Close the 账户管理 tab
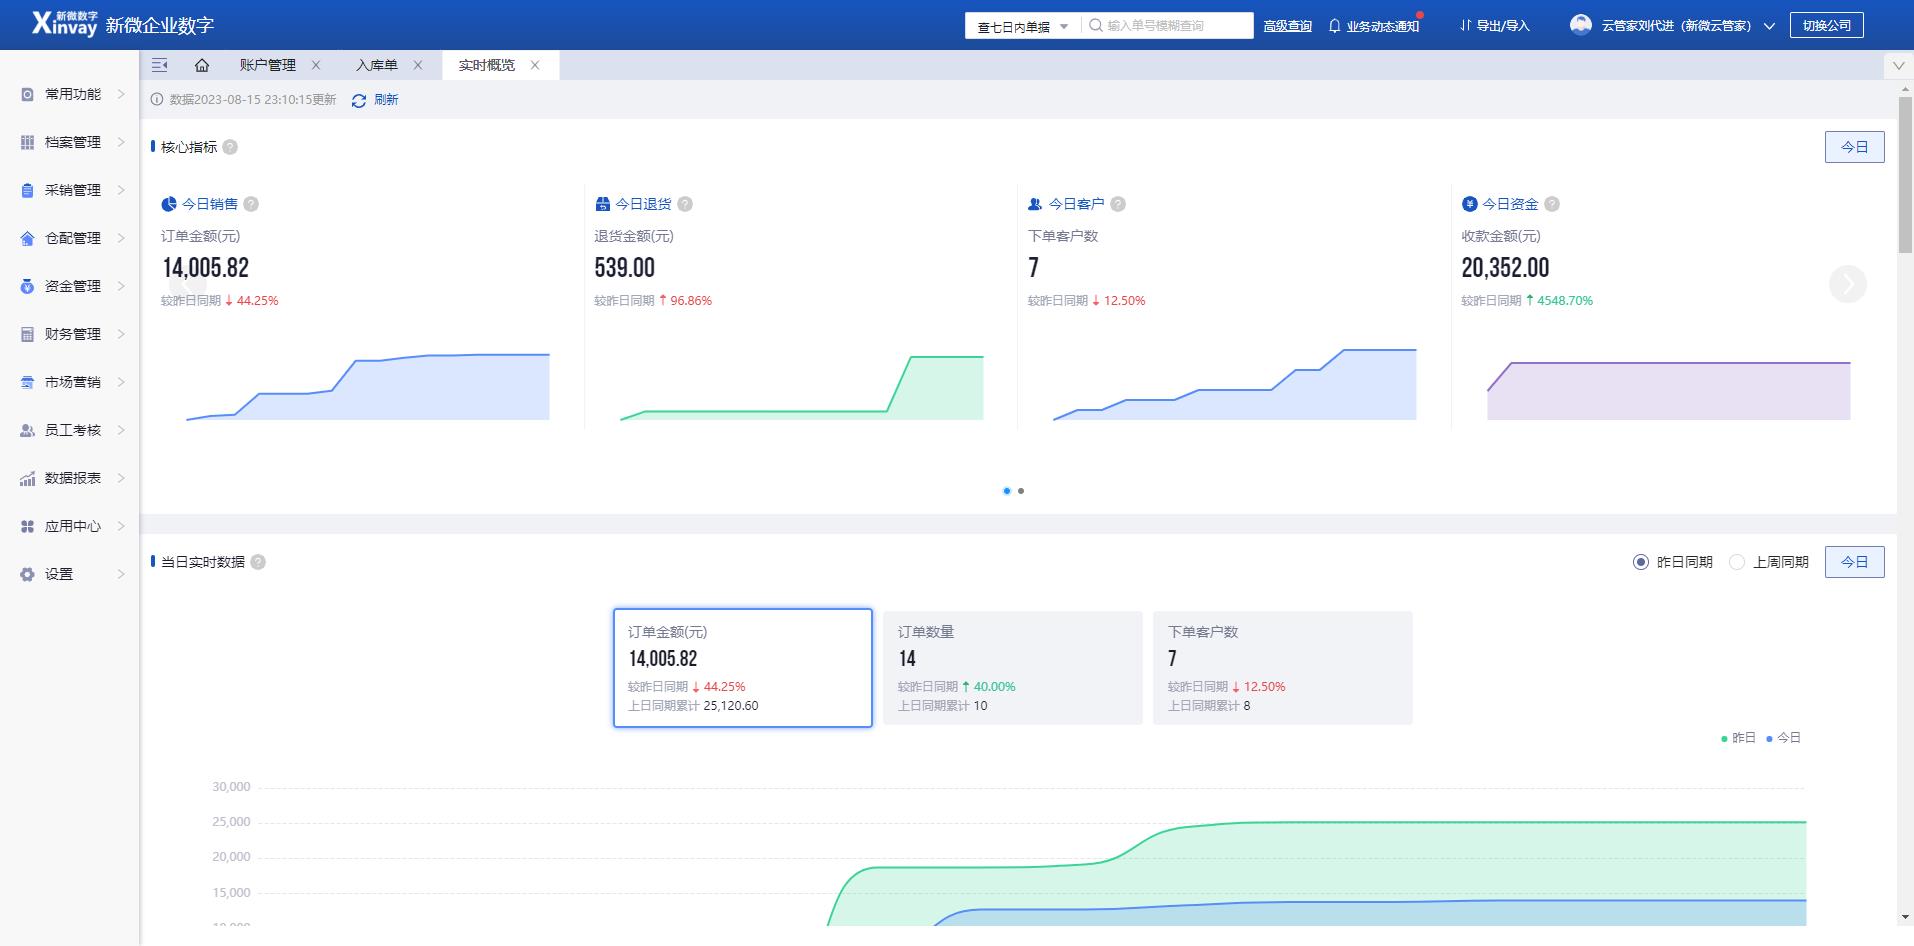This screenshot has width=1914, height=946. [x=316, y=65]
